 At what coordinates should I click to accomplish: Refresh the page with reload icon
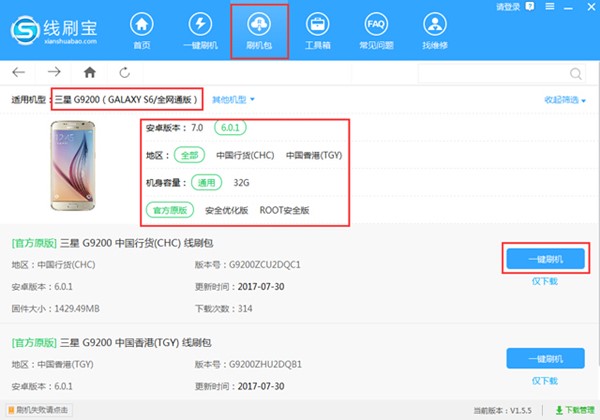pos(125,72)
